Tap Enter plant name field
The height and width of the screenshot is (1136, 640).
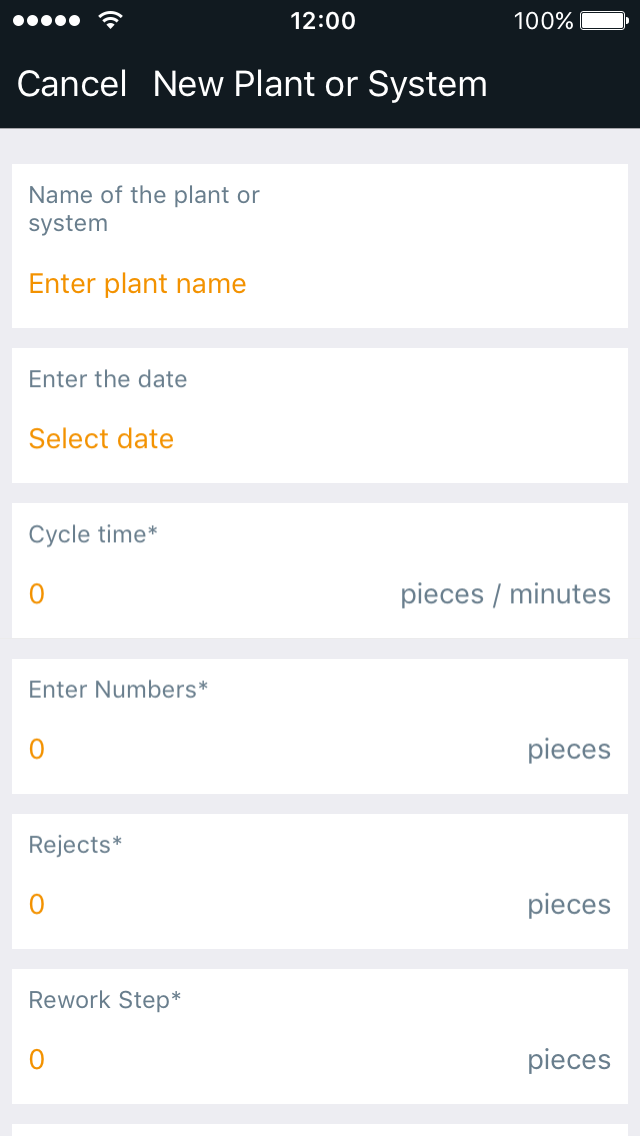coord(137,284)
